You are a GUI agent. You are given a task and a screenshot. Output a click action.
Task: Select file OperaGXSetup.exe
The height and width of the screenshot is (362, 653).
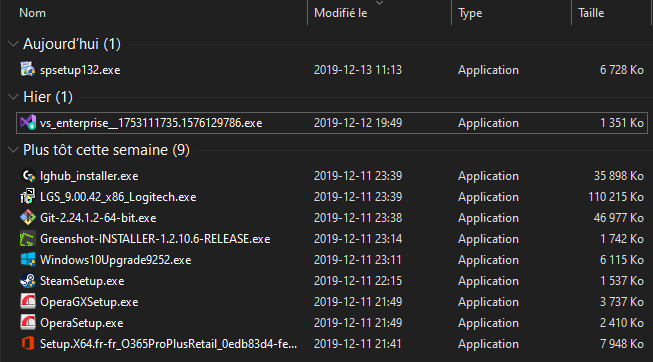[x=89, y=302]
